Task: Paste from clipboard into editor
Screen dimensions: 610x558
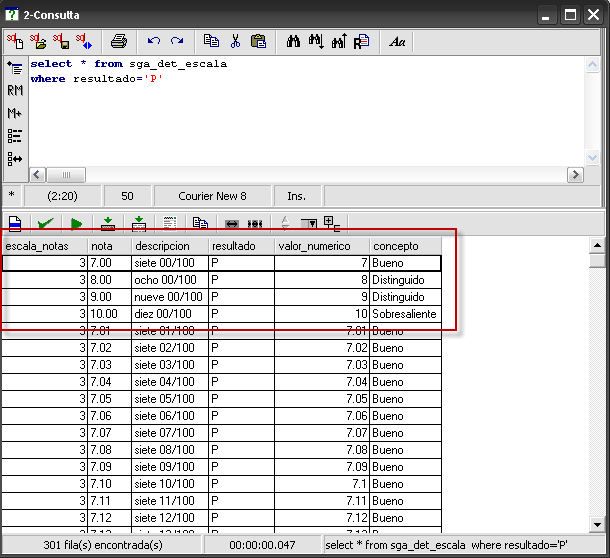Action: 258,41
